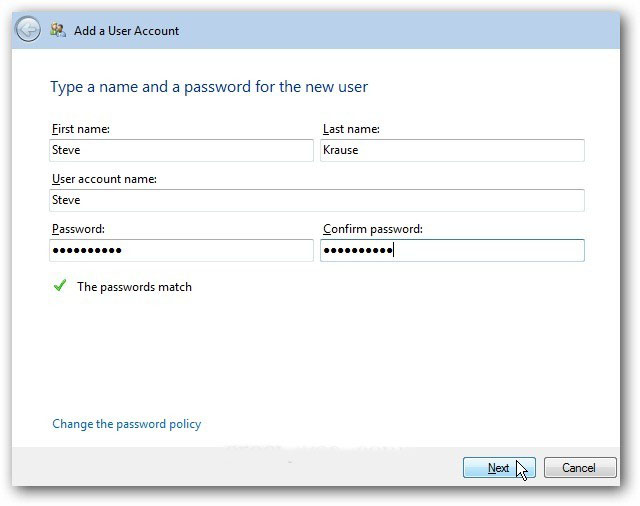Open the Change the password policy link

click(126, 424)
